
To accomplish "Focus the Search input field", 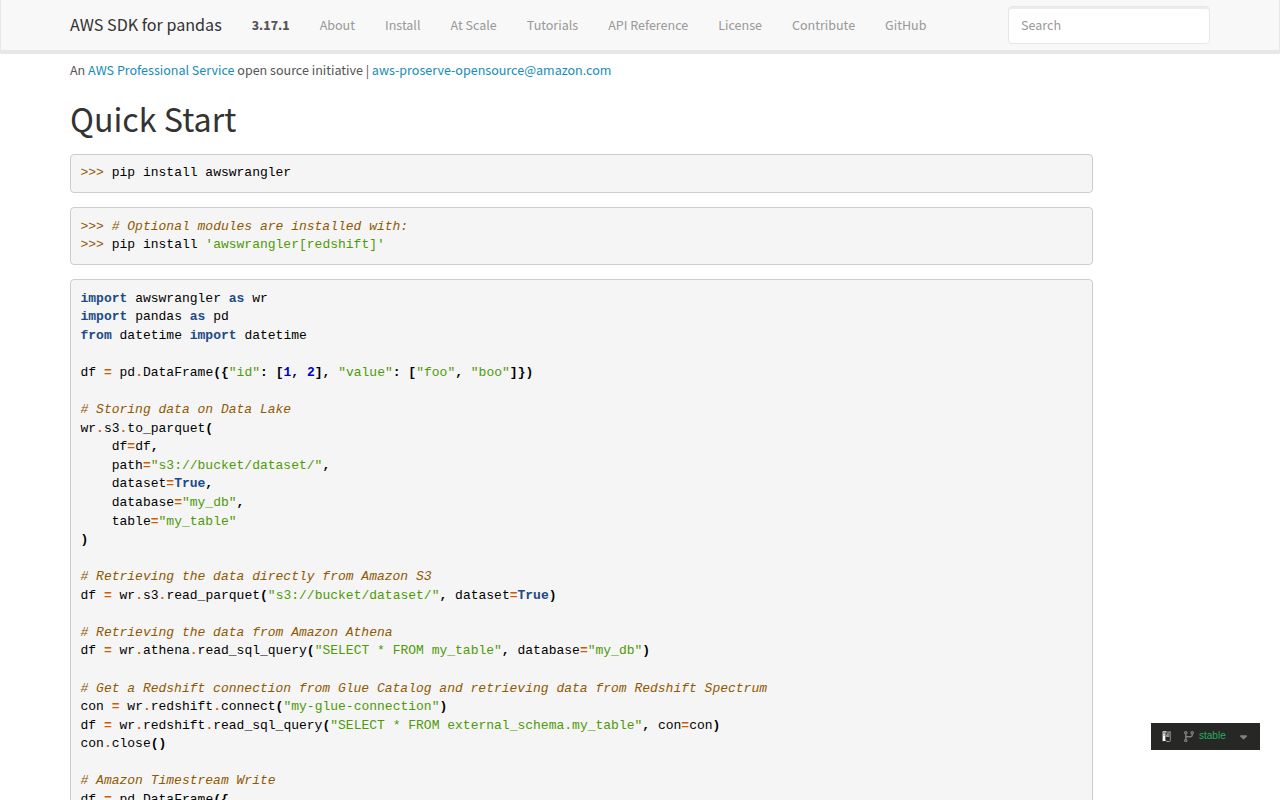I will pyautogui.click(x=1108, y=25).
